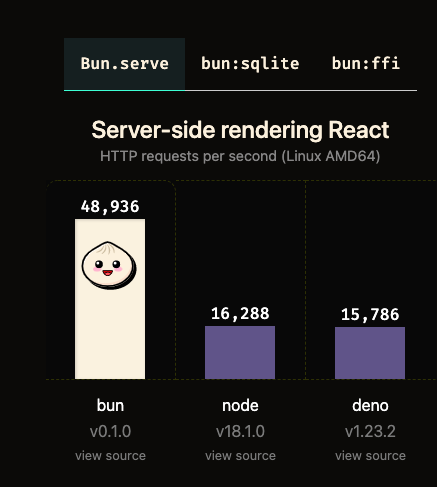The height and width of the screenshot is (487, 437).
Task: Click the bun mascot logo in the bar
Action: (109, 265)
